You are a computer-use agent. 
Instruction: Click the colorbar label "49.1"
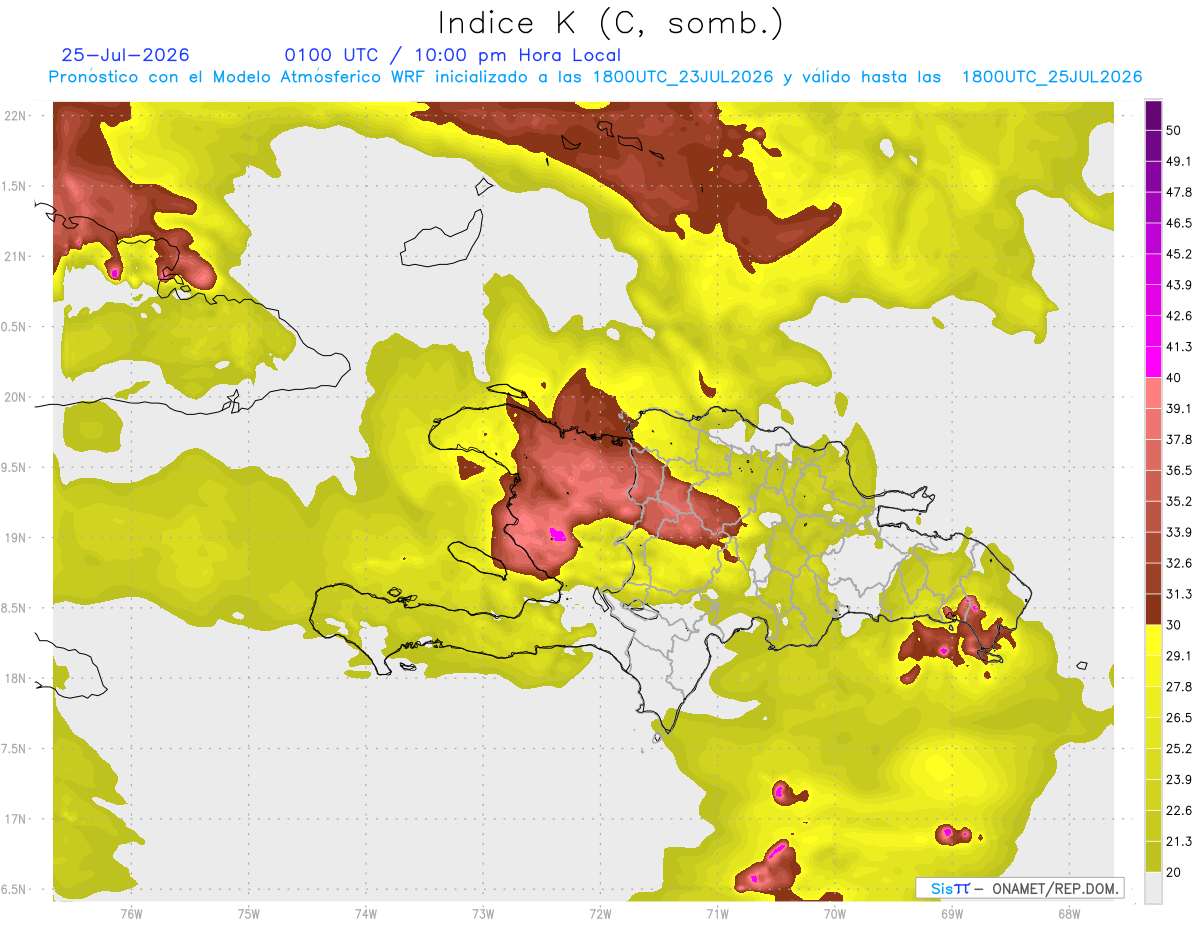(1178, 162)
